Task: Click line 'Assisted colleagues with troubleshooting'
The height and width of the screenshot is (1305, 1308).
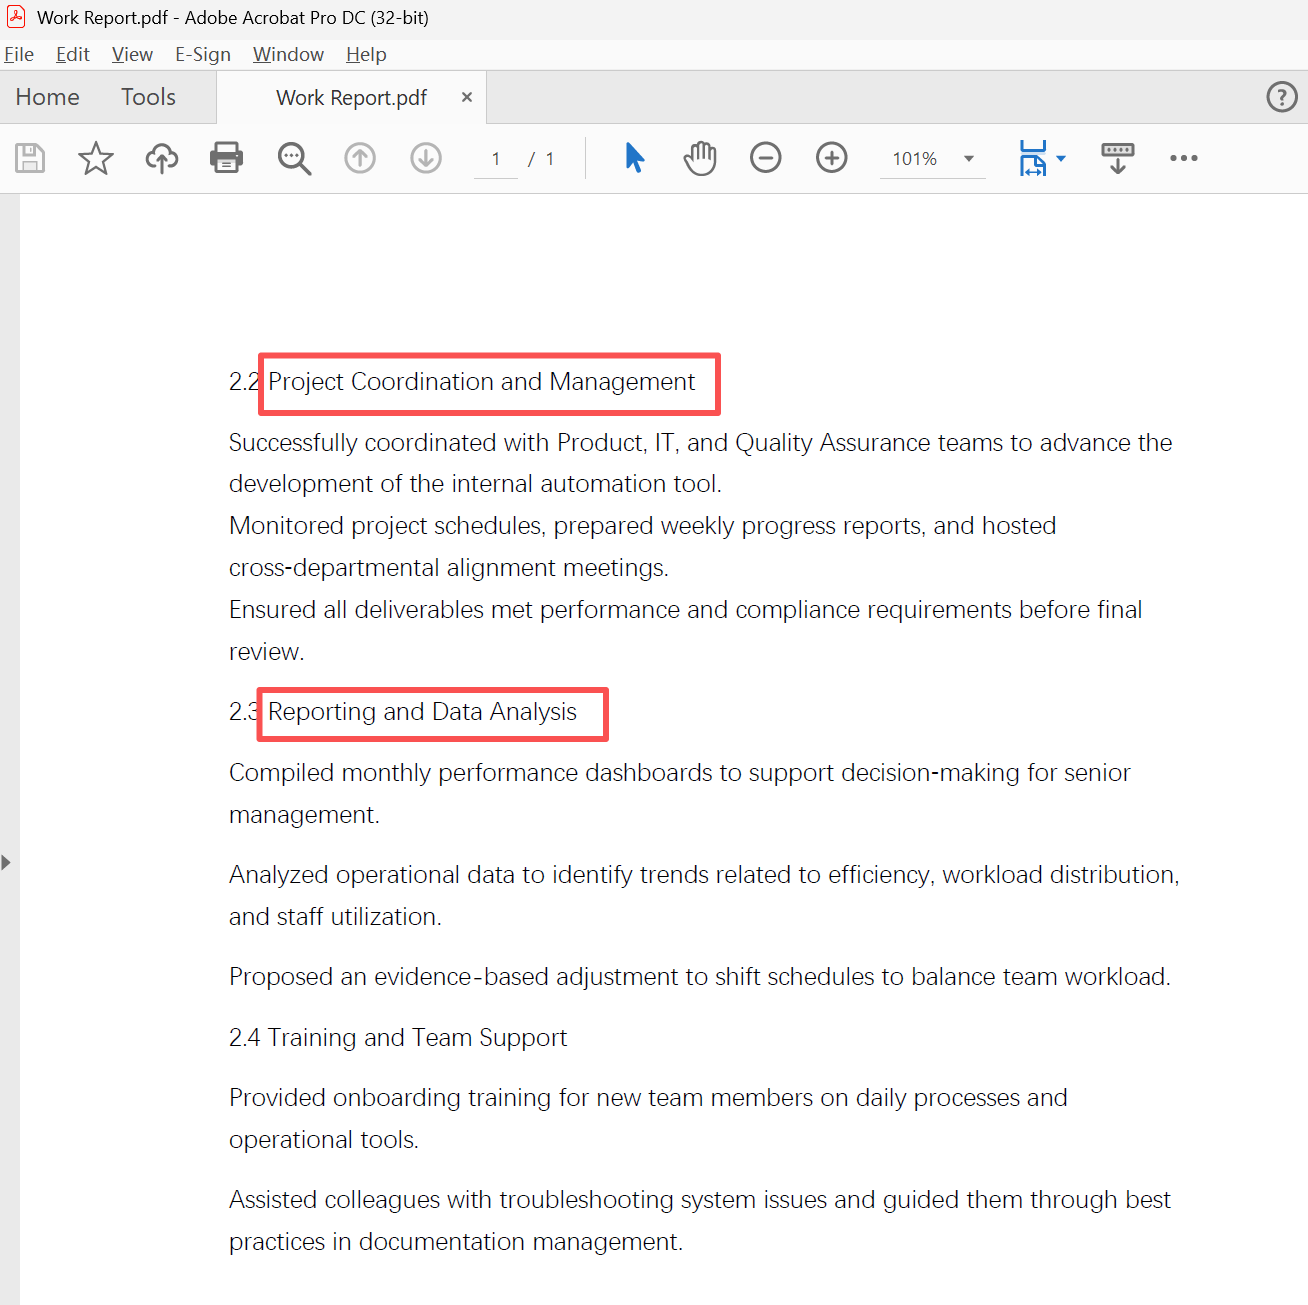Action: (700, 1200)
